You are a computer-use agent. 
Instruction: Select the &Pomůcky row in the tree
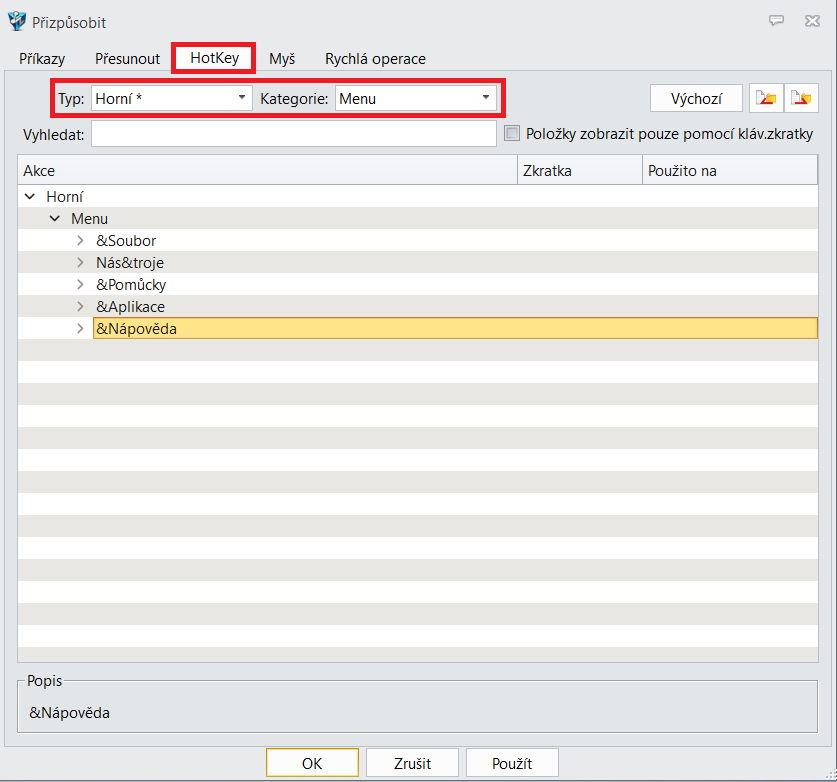(131, 285)
